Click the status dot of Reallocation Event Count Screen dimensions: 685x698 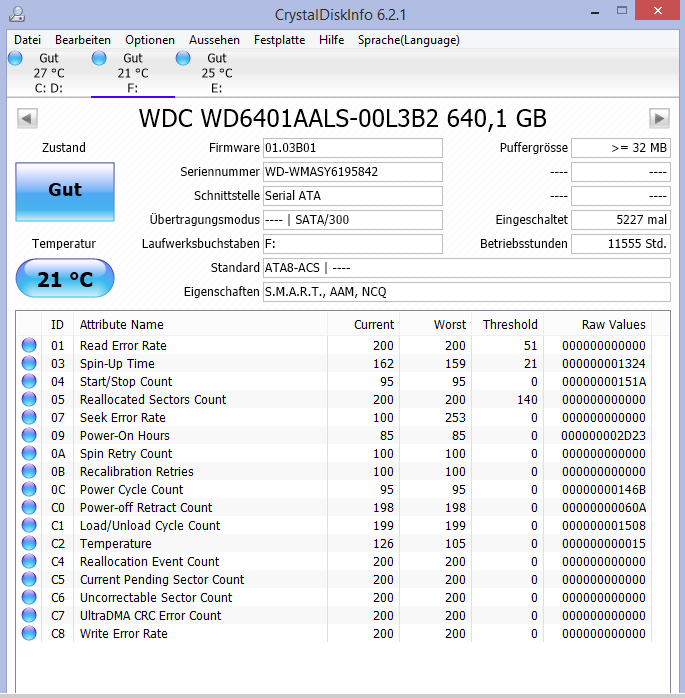(x=29, y=561)
